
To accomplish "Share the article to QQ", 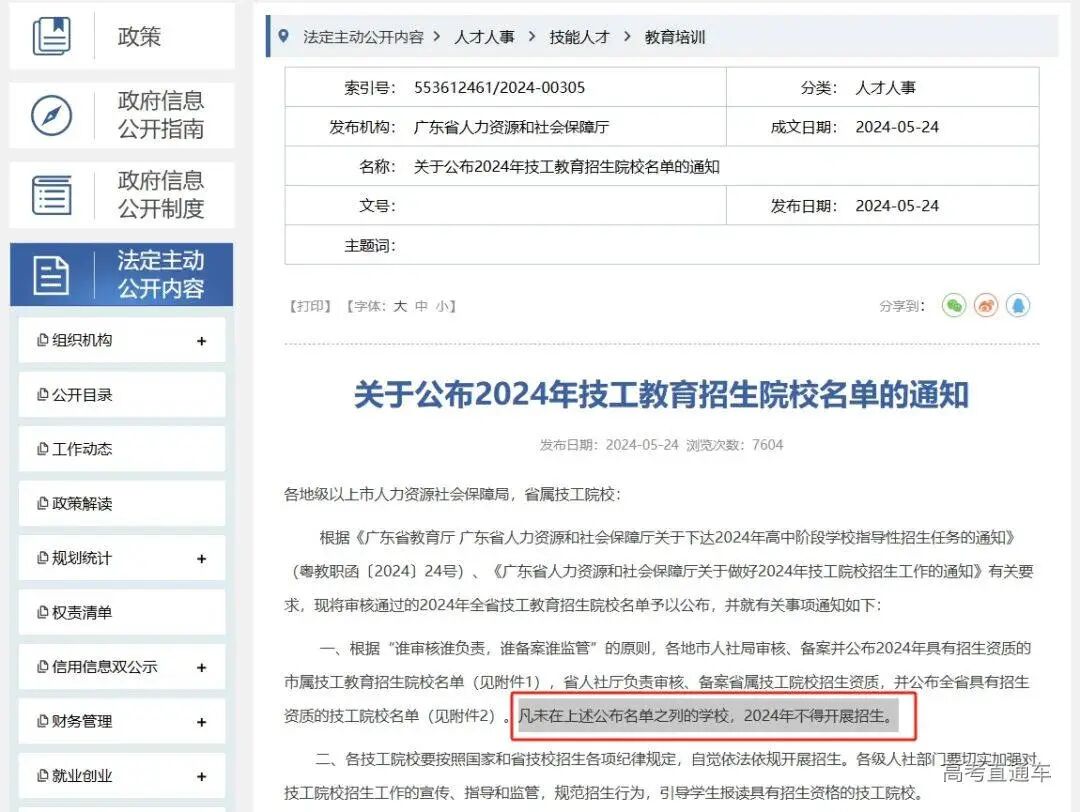I will click(x=1018, y=305).
